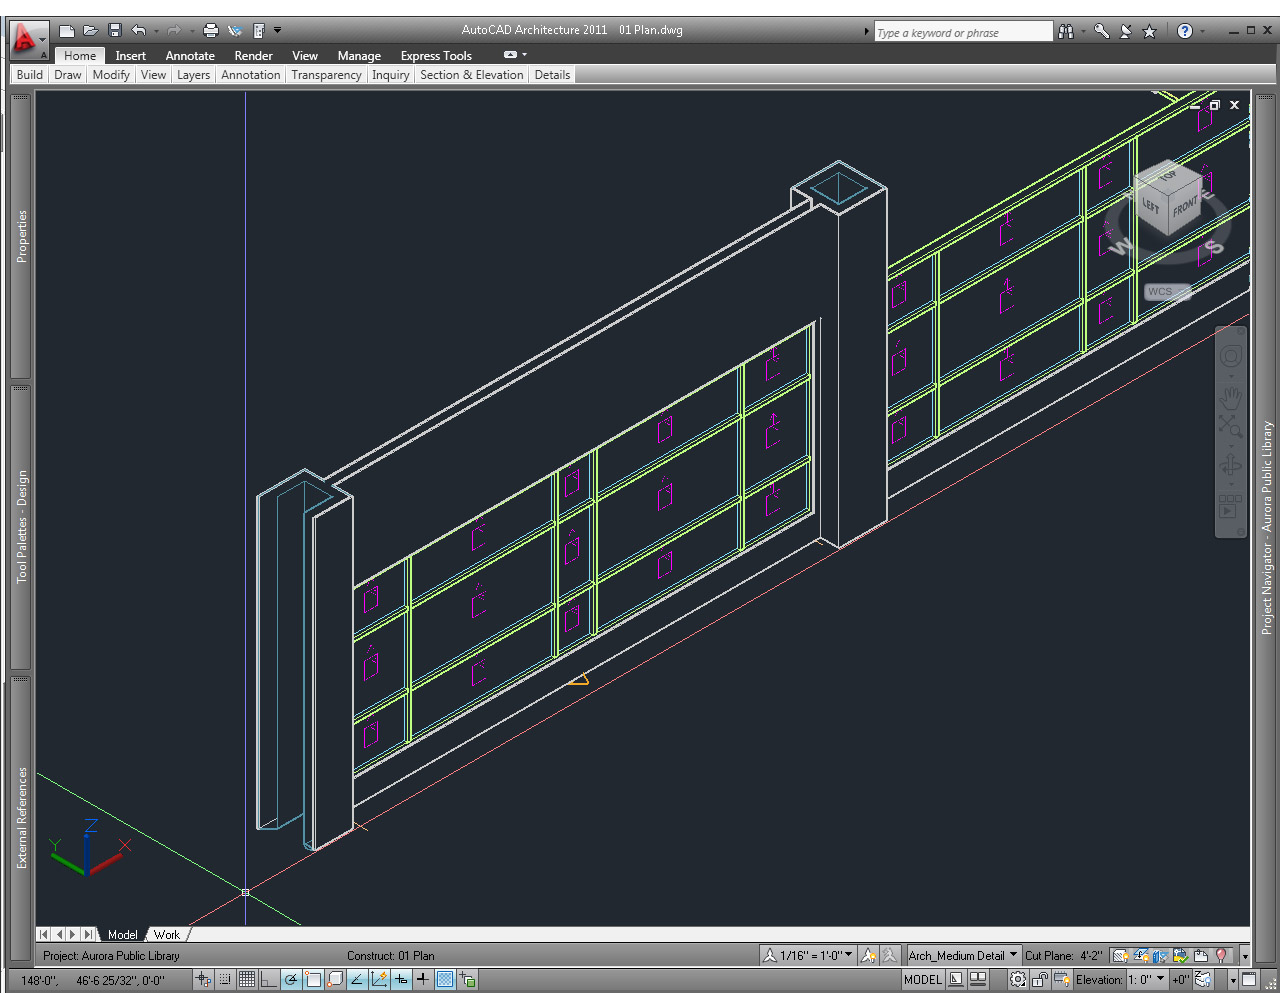The height and width of the screenshot is (993, 1280).
Task: Click the Project Navigator icon in quick access toolbar
Action: tap(259, 31)
